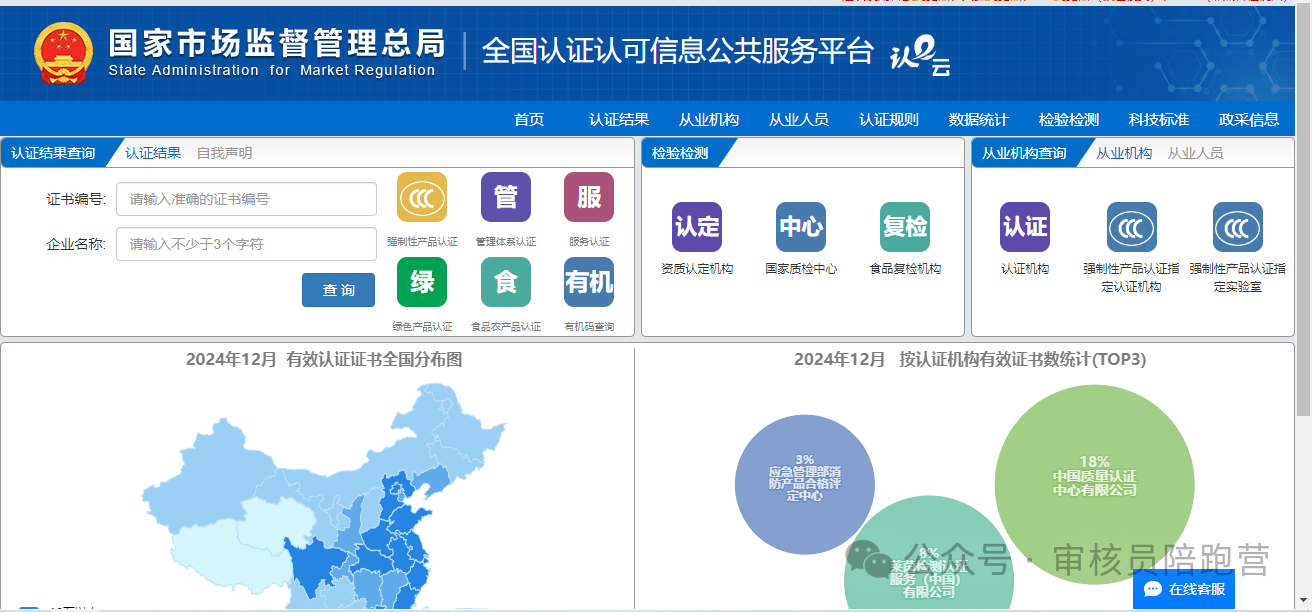Click the 有机码查询 icon
This screenshot has height=612, width=1312.
click(x=589, y=283)
